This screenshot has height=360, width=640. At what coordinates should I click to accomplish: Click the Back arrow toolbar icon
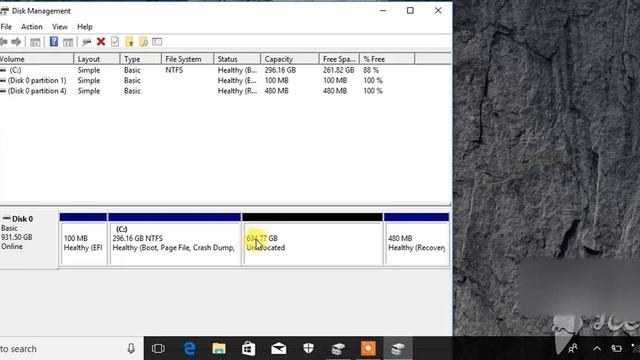4,42
